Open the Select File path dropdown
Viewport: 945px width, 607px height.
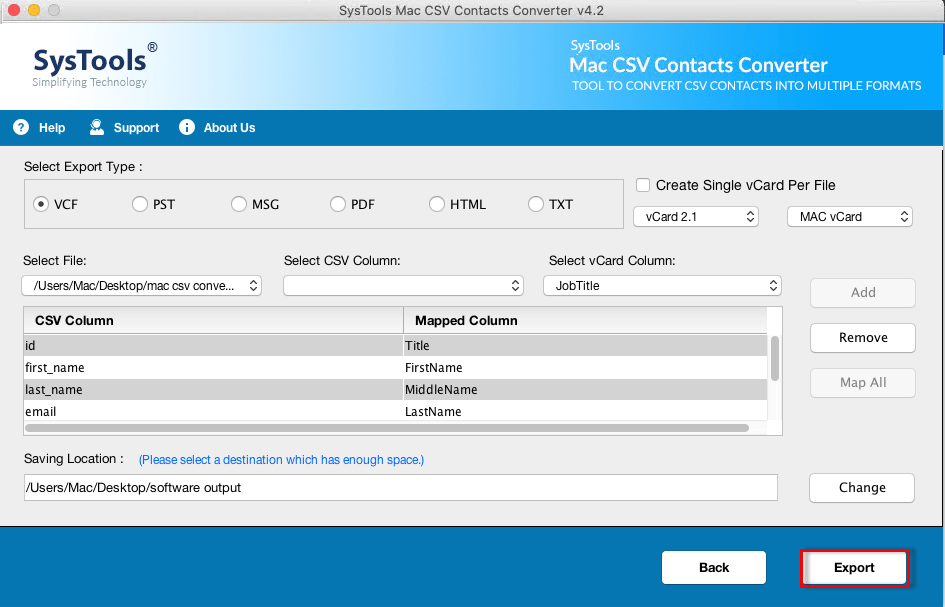tap(141, 285)
